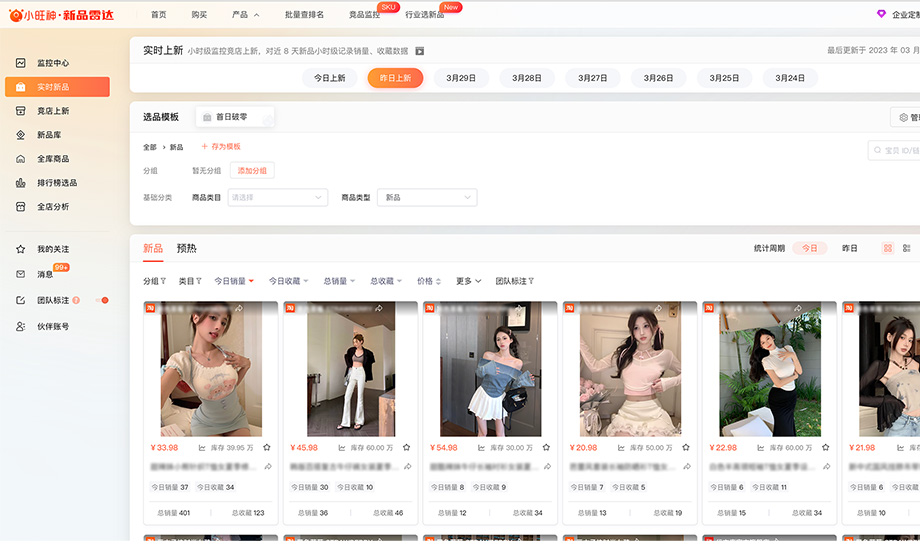Open the 分组 filter
This screenshot has height=552, width=920.
(154, 281)
